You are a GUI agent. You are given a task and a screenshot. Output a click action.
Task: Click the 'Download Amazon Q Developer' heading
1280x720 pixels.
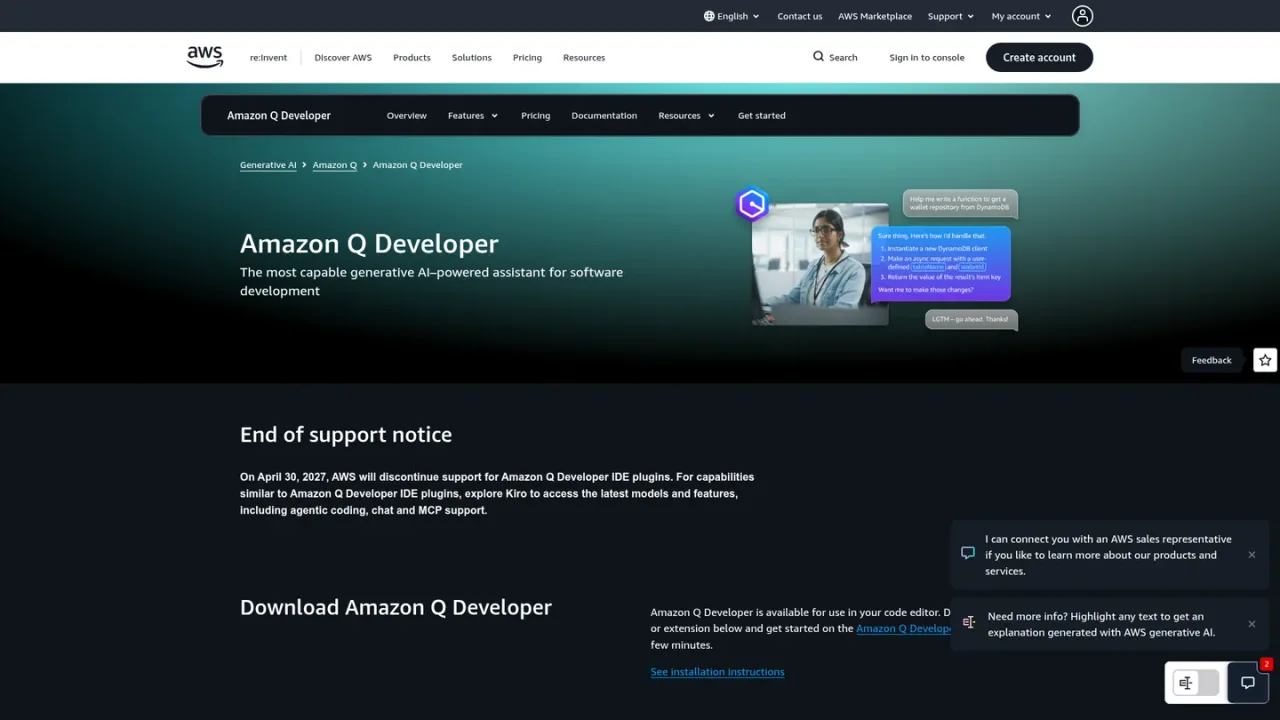point(396,607)
